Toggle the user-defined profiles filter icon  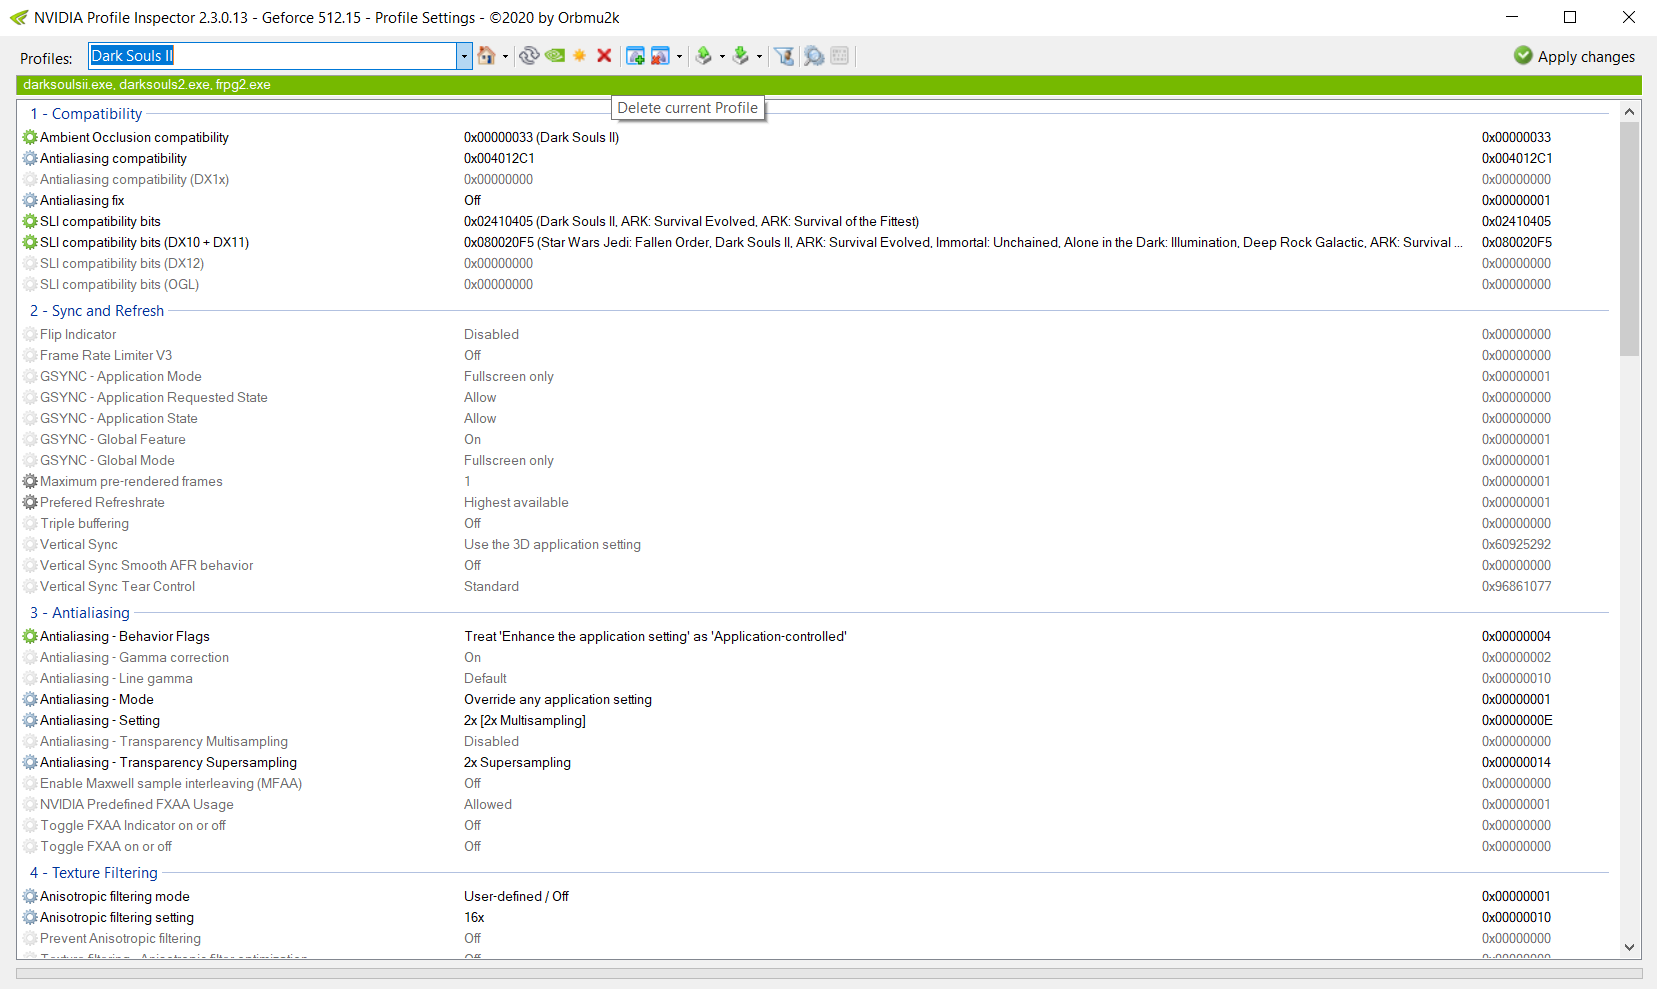tap(785, 56)
